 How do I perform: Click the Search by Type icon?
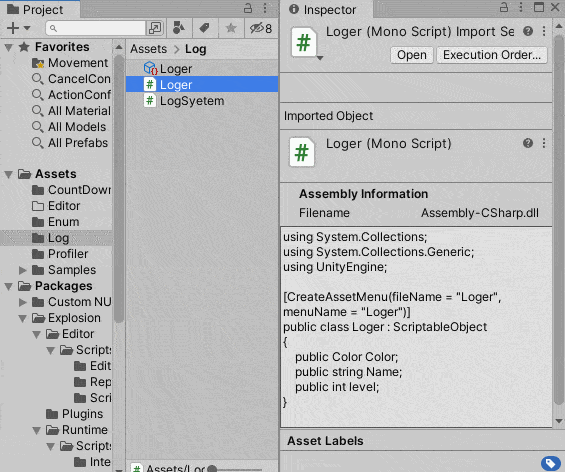coord(179,28)
